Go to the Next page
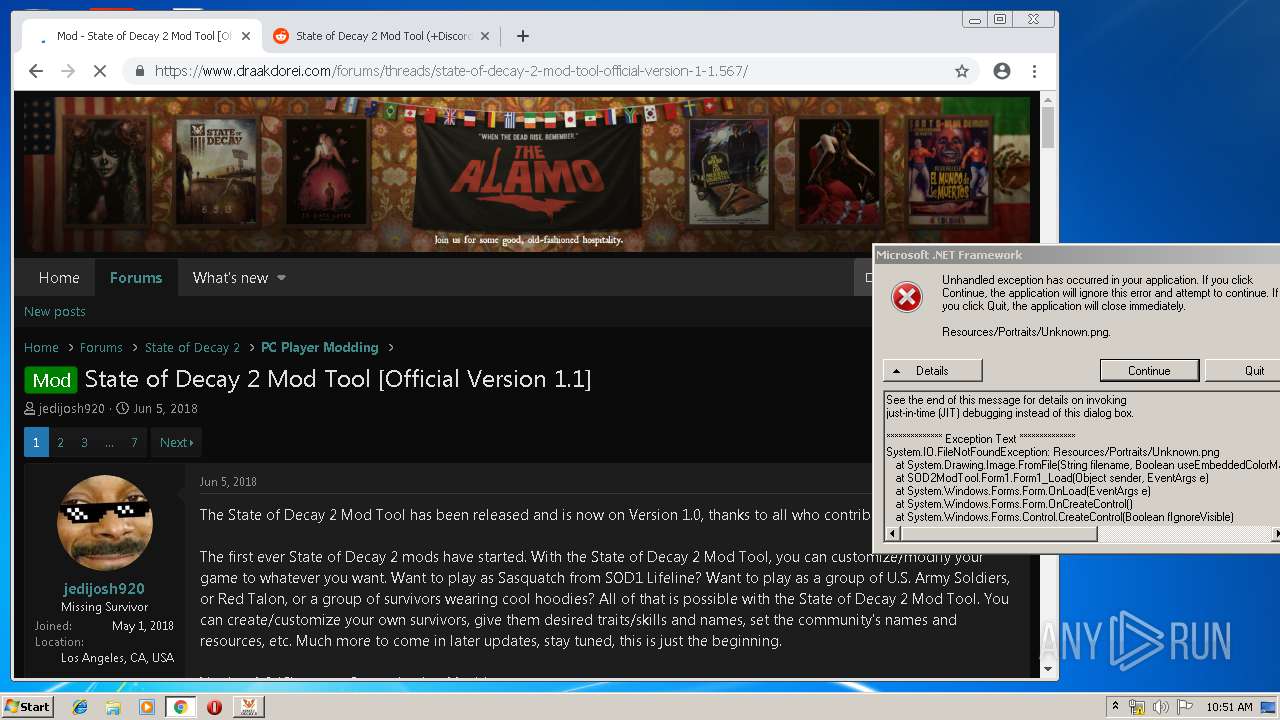 pos(176,442)
